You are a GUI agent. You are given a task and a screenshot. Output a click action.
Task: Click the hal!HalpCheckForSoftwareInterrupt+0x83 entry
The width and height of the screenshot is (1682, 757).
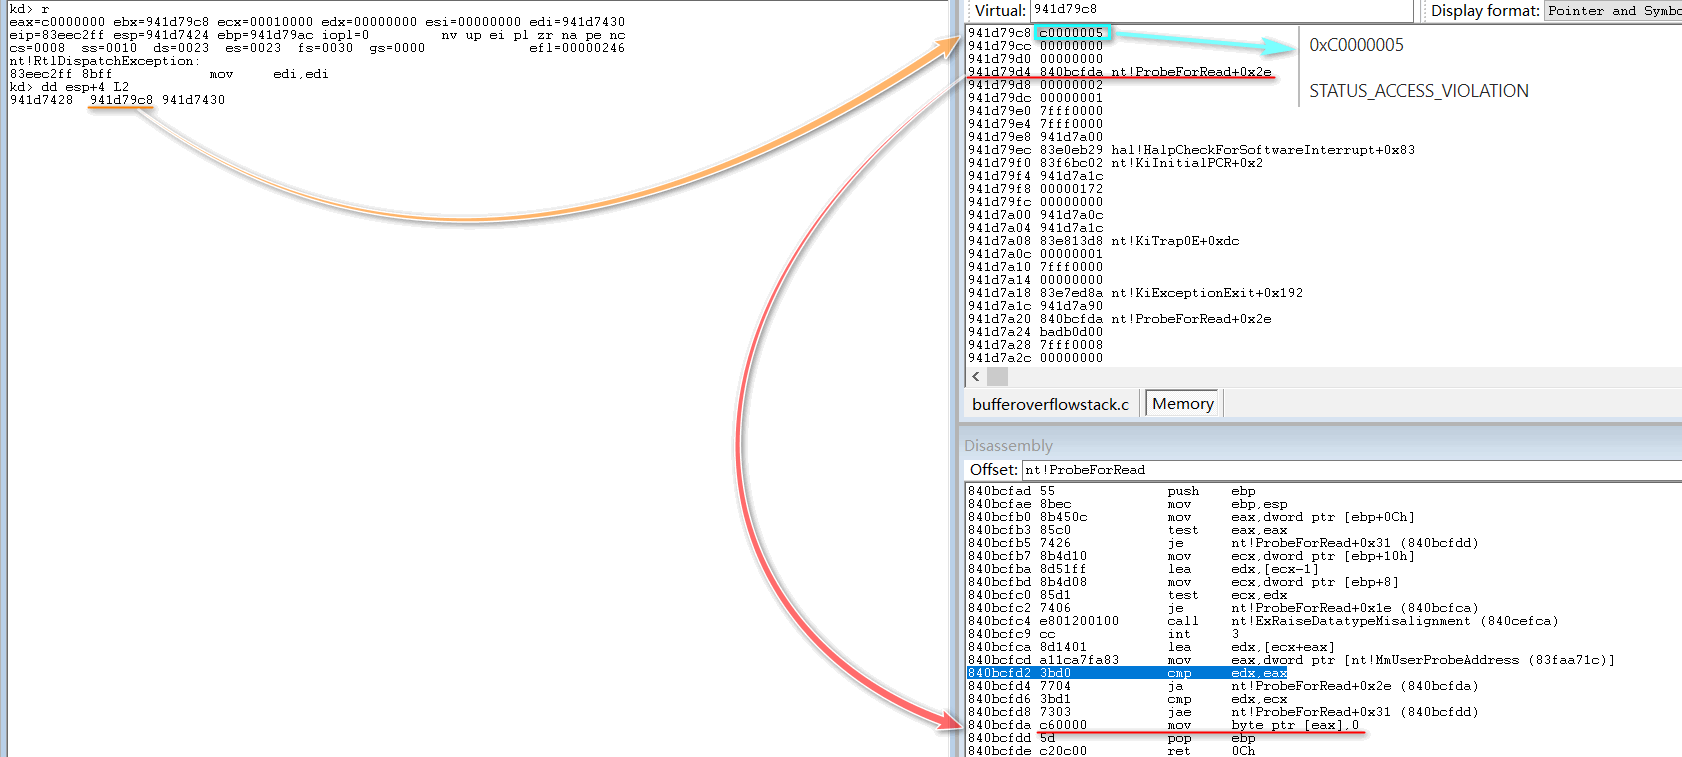1262,150
